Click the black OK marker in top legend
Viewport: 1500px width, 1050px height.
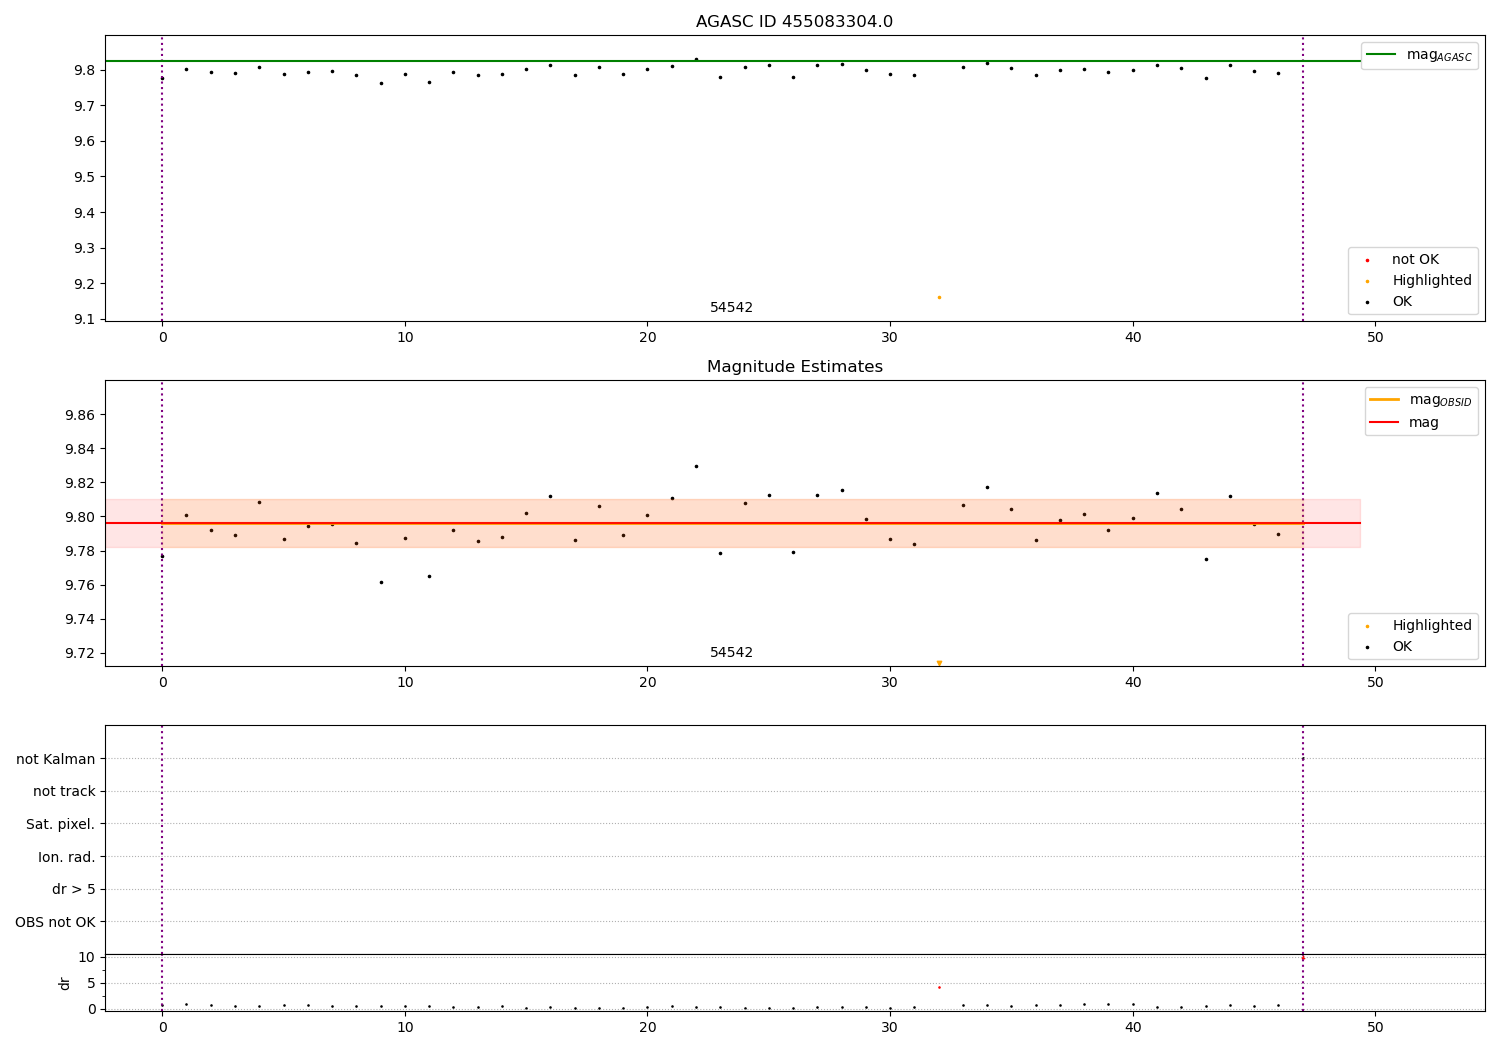pos(1367,302)
